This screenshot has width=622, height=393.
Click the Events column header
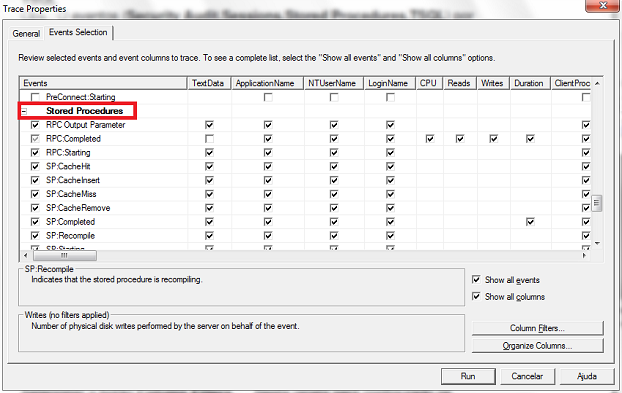(103, 83)
